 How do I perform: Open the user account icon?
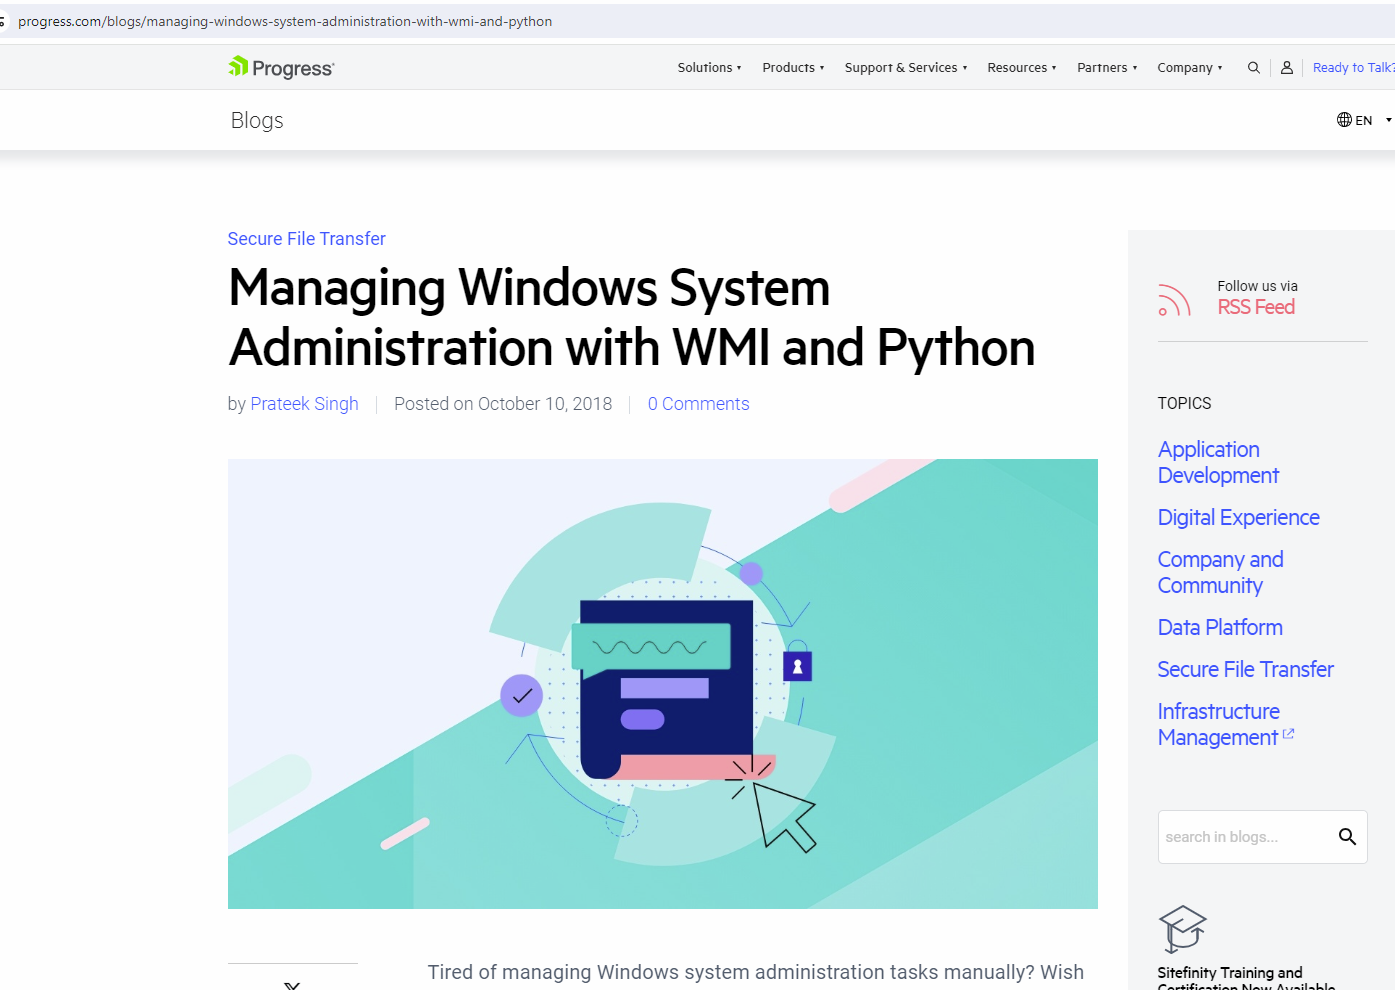(x=1287, y=68)
